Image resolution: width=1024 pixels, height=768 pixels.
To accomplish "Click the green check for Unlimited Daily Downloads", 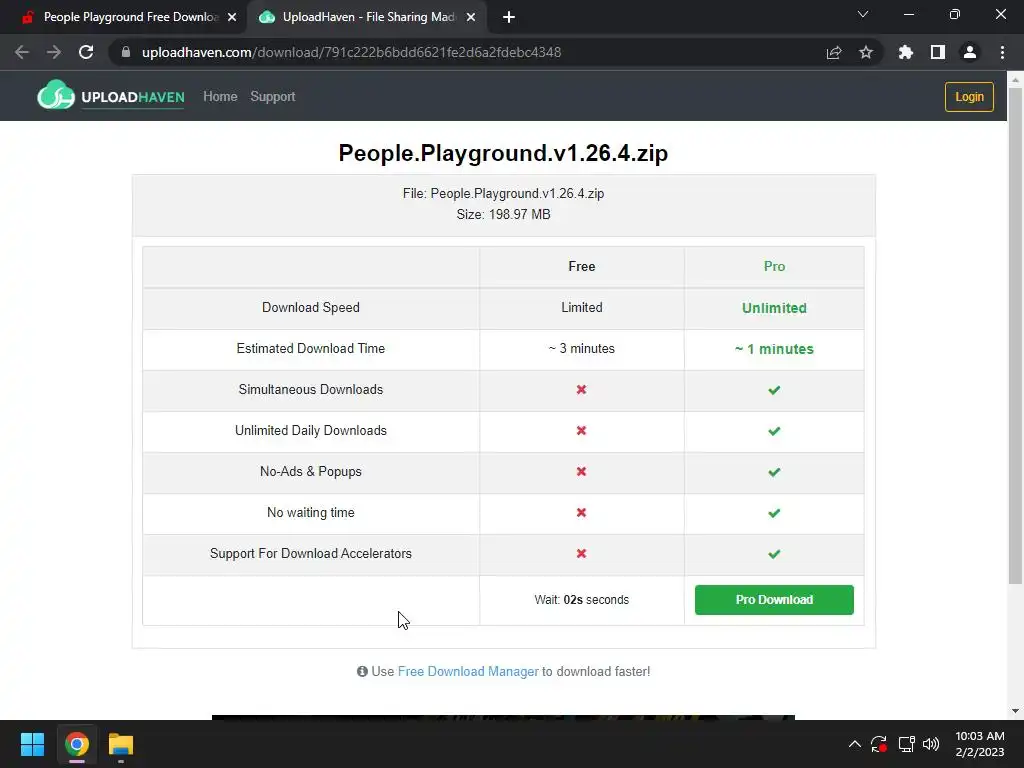I will [x=774, y=431].
